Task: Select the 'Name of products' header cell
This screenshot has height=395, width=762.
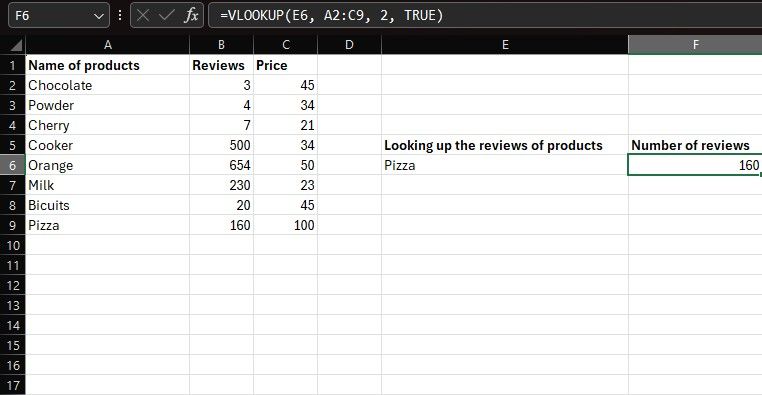Action: point(107,65)
